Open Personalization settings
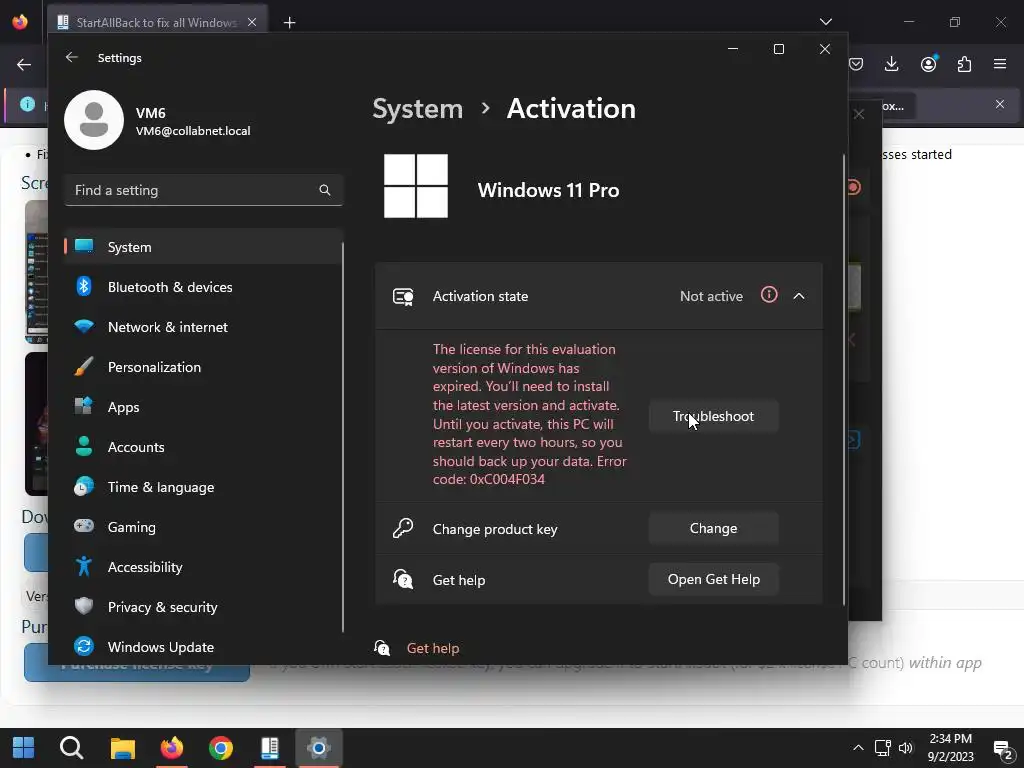The height and width of the screenshot is (768, 1024). pos(203,367)
